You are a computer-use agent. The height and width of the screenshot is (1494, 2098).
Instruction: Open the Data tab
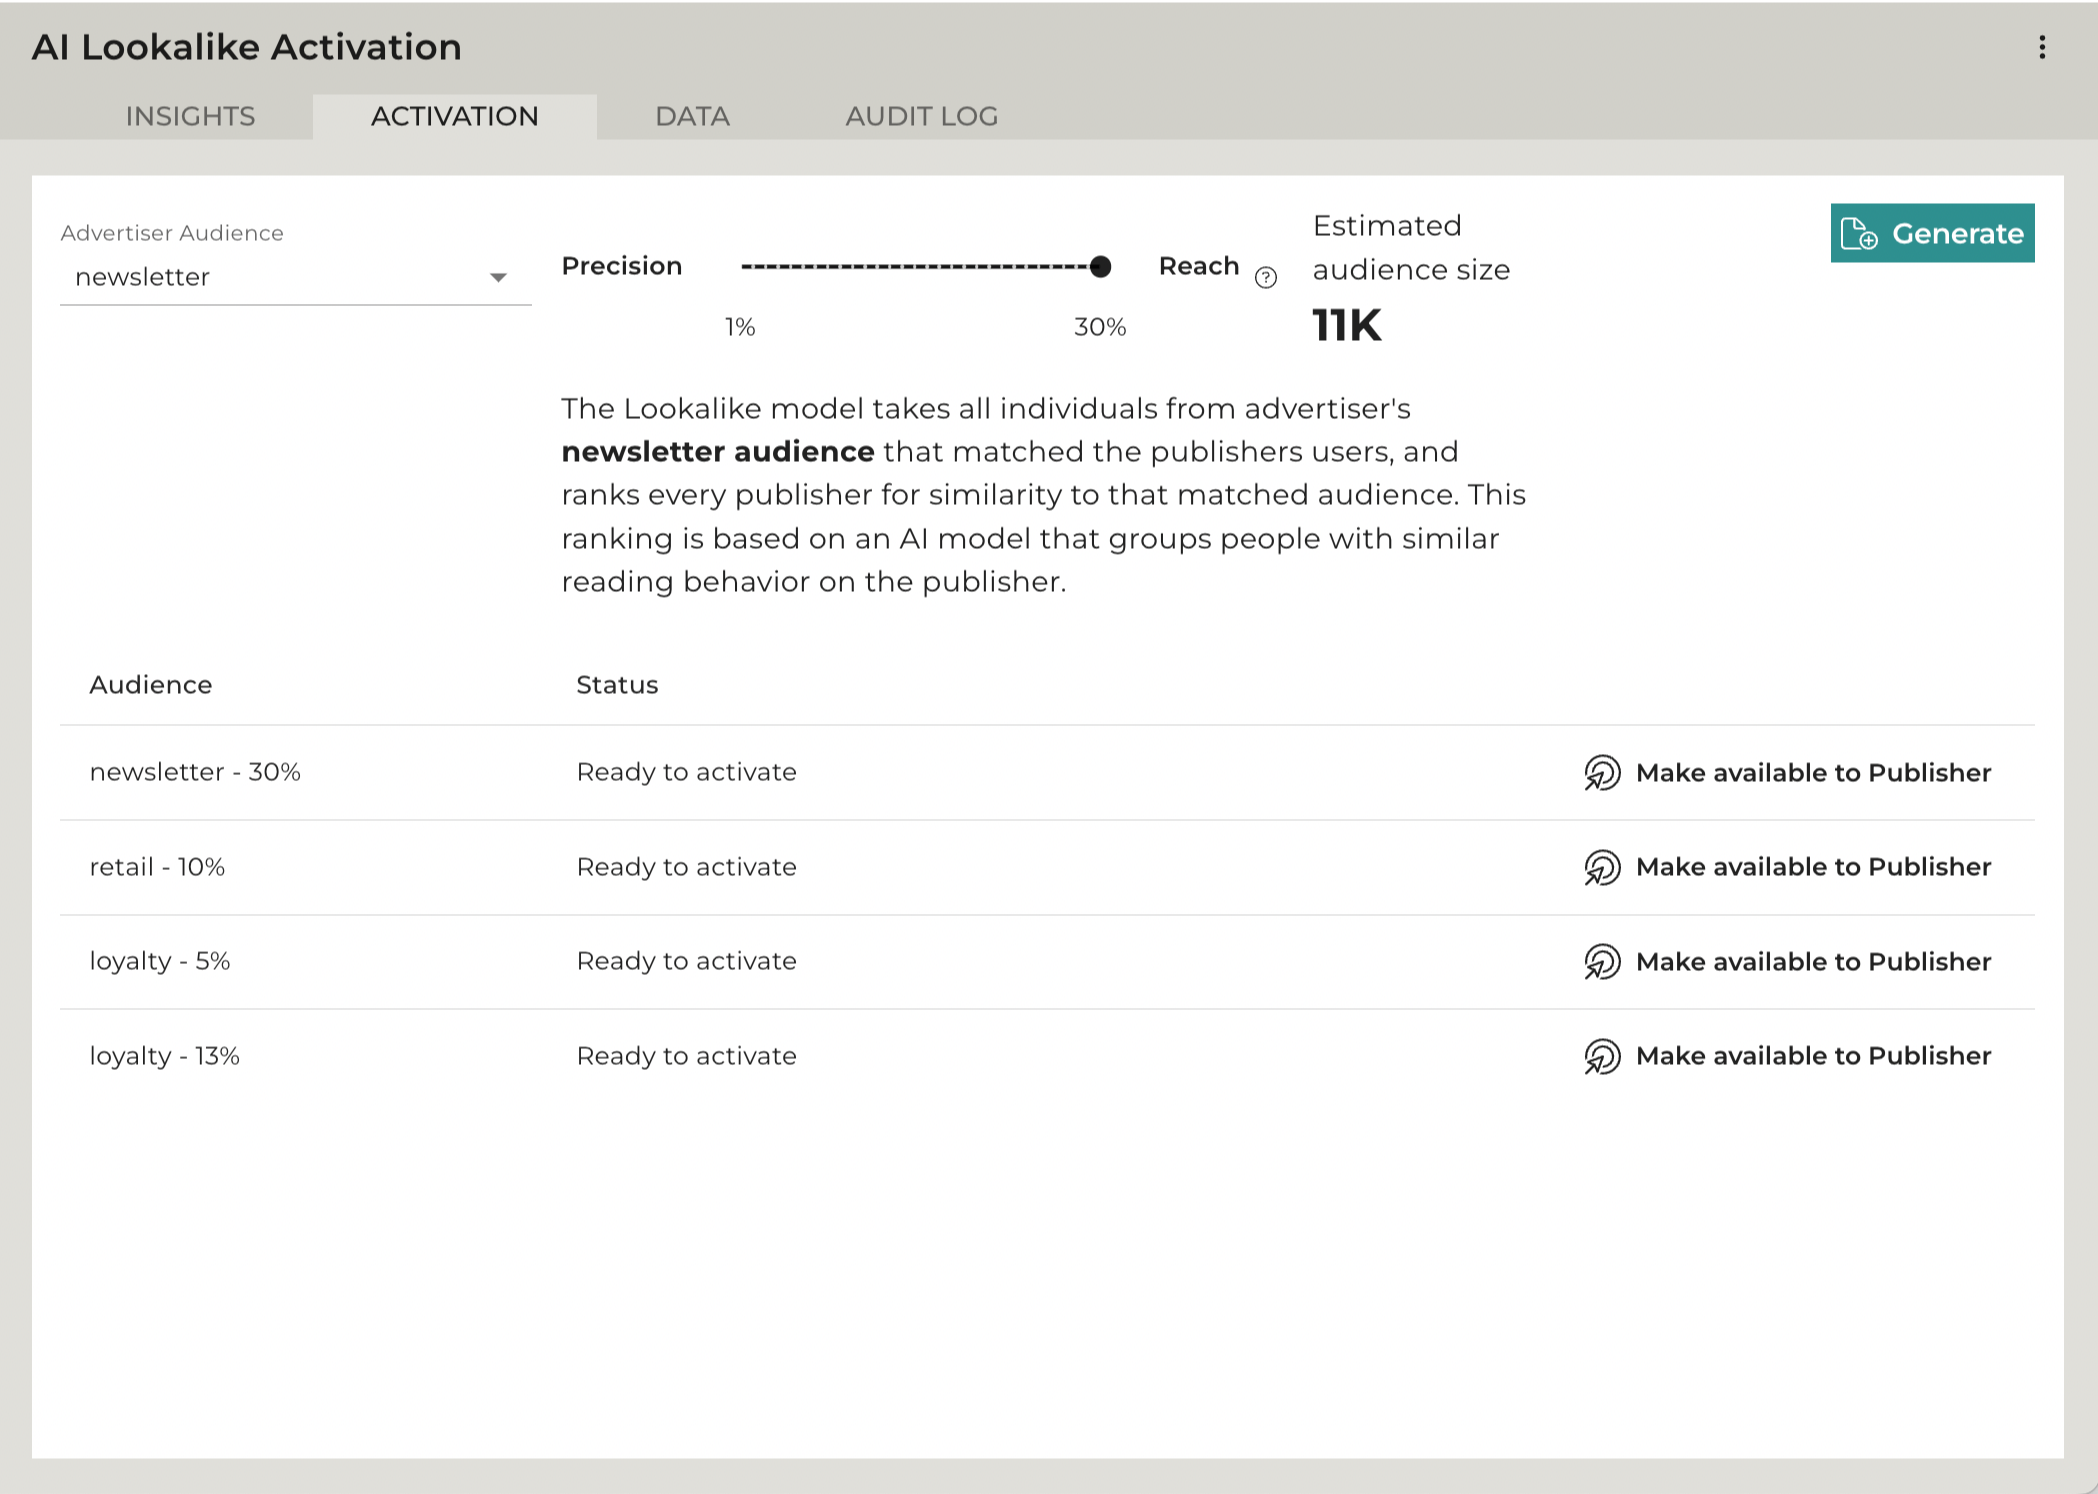point(693,116)
